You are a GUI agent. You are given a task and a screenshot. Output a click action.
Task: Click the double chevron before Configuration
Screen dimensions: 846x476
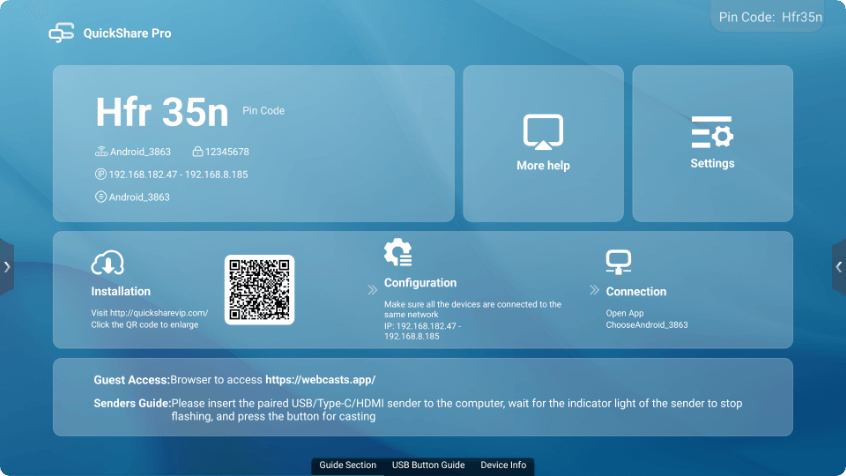(372, 290)
